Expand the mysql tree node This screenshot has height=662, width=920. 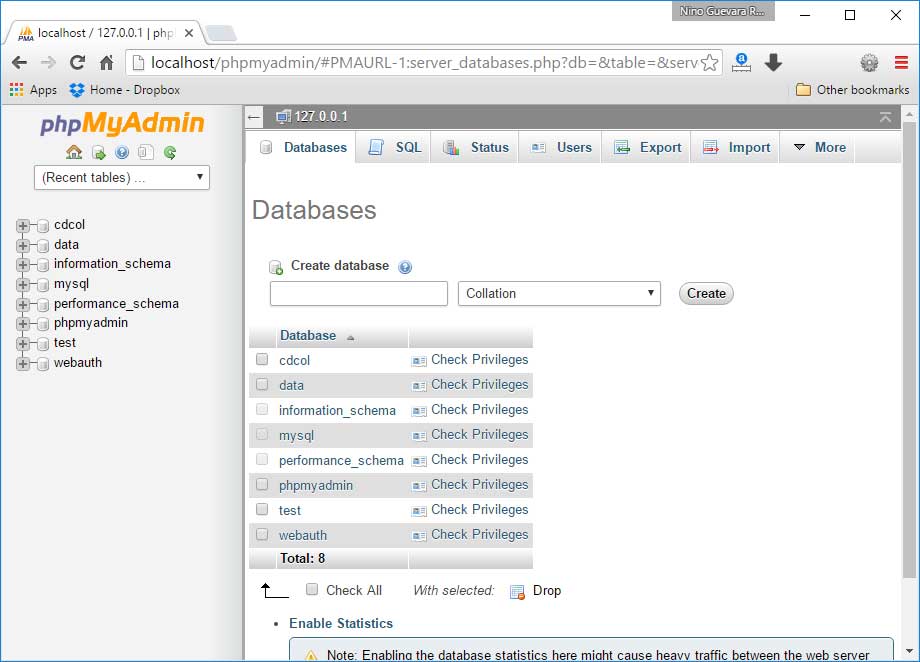pos(23,285)
